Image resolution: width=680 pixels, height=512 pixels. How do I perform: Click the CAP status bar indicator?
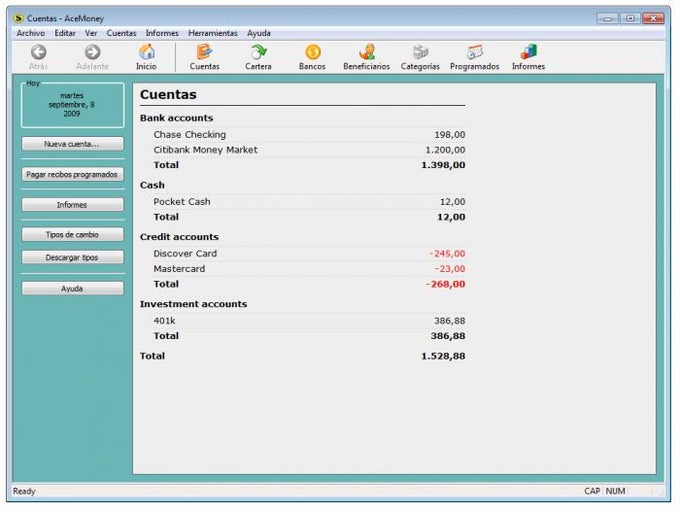[592, 491]
